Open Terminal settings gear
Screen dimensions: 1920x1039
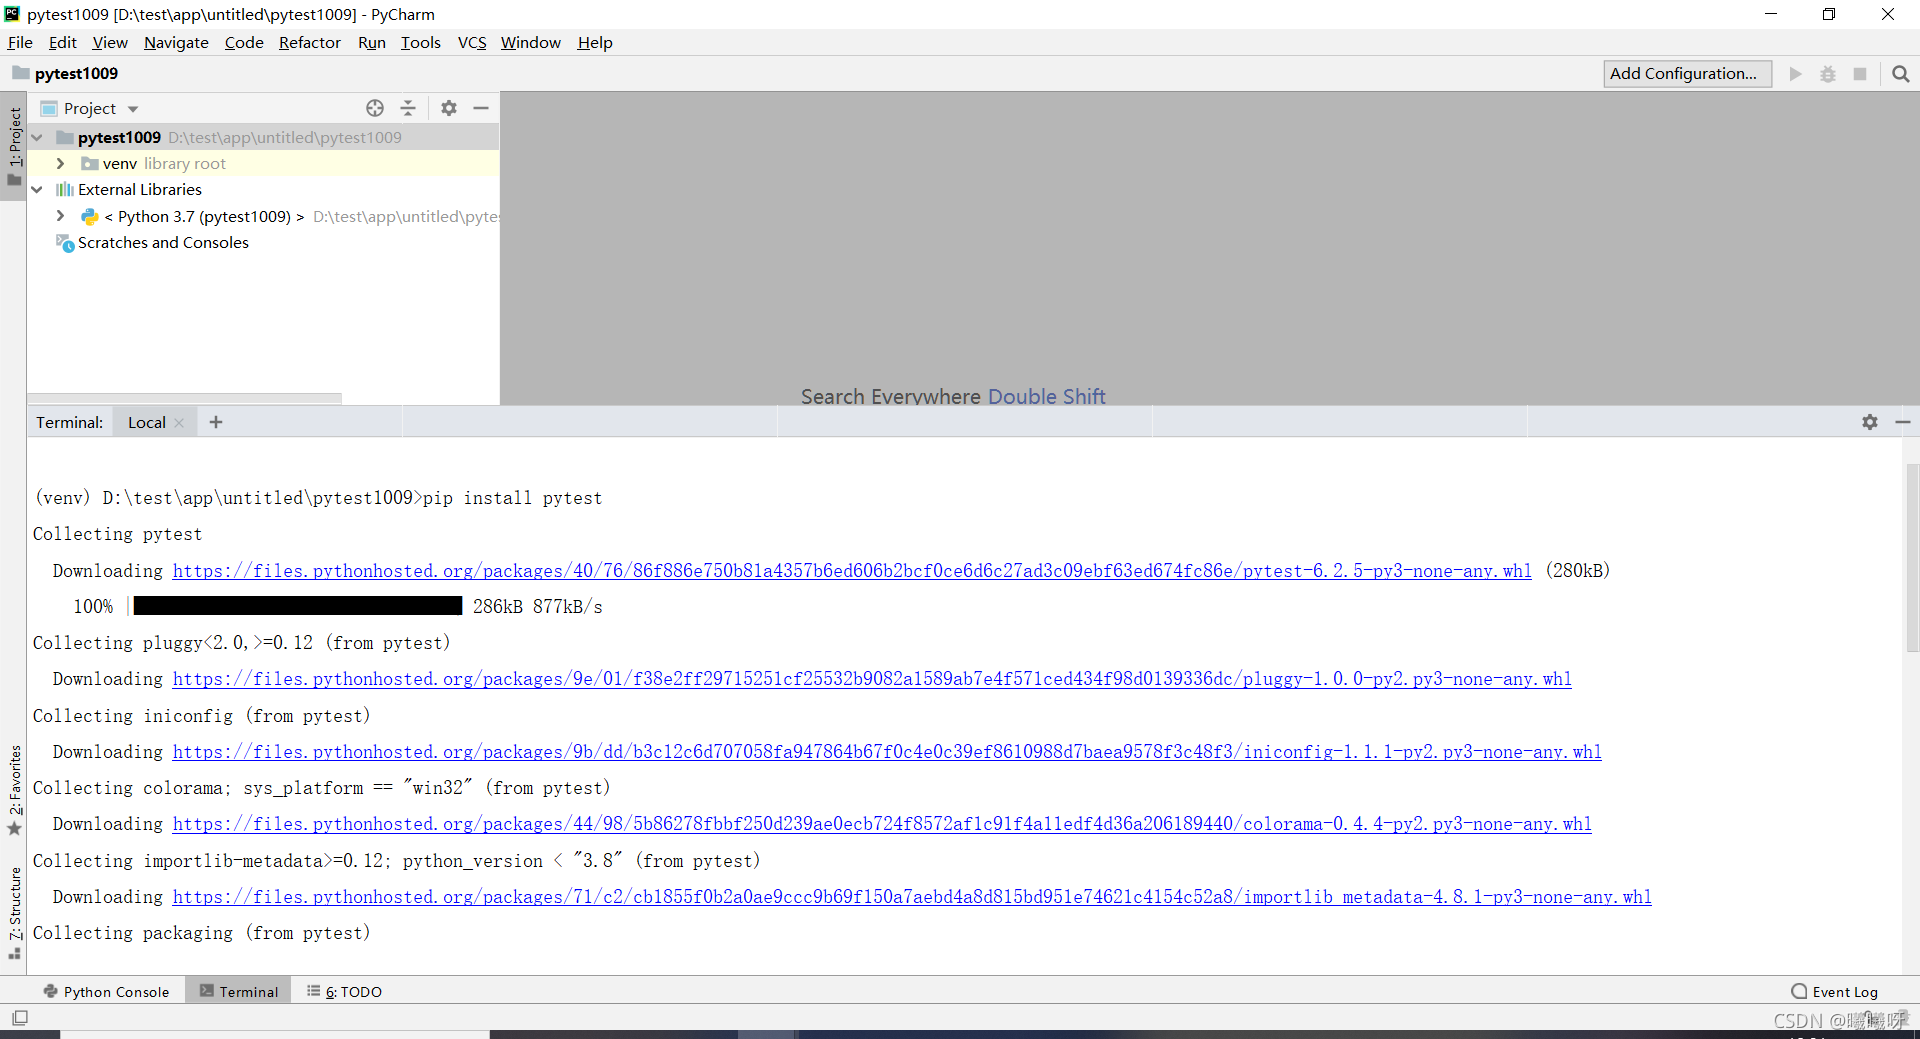click(1870, 422)
